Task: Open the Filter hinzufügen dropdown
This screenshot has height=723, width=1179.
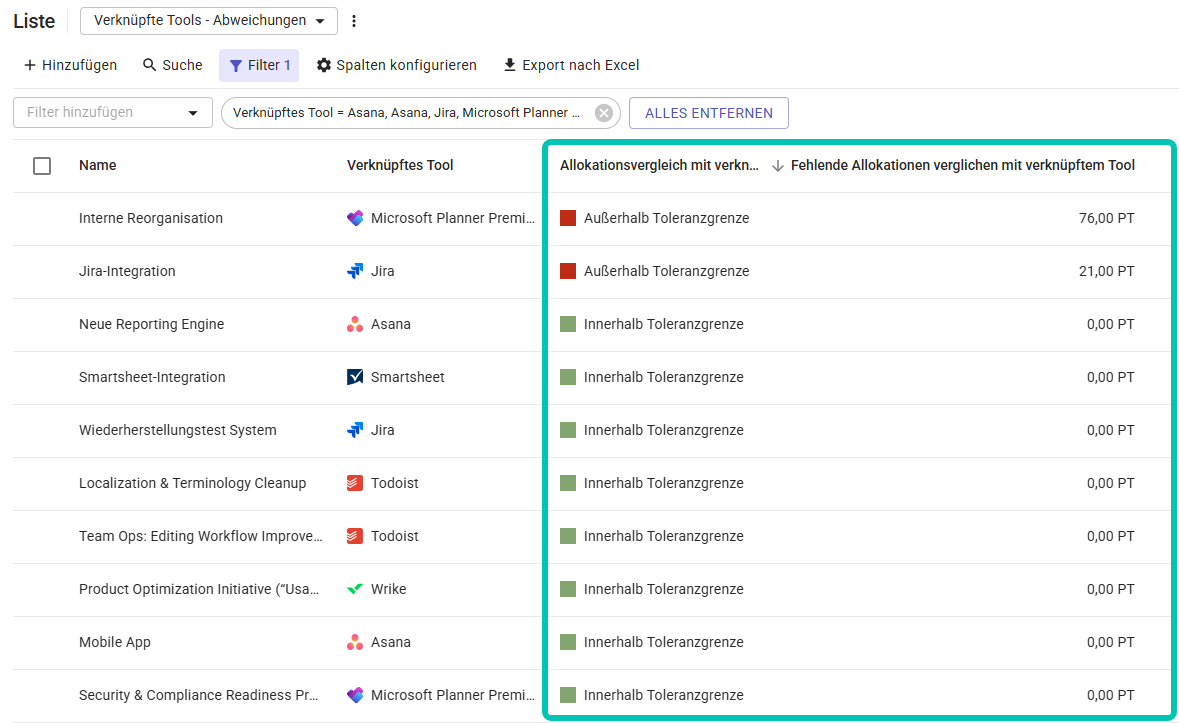Action: pyautogui.click(x=113, y=113)
